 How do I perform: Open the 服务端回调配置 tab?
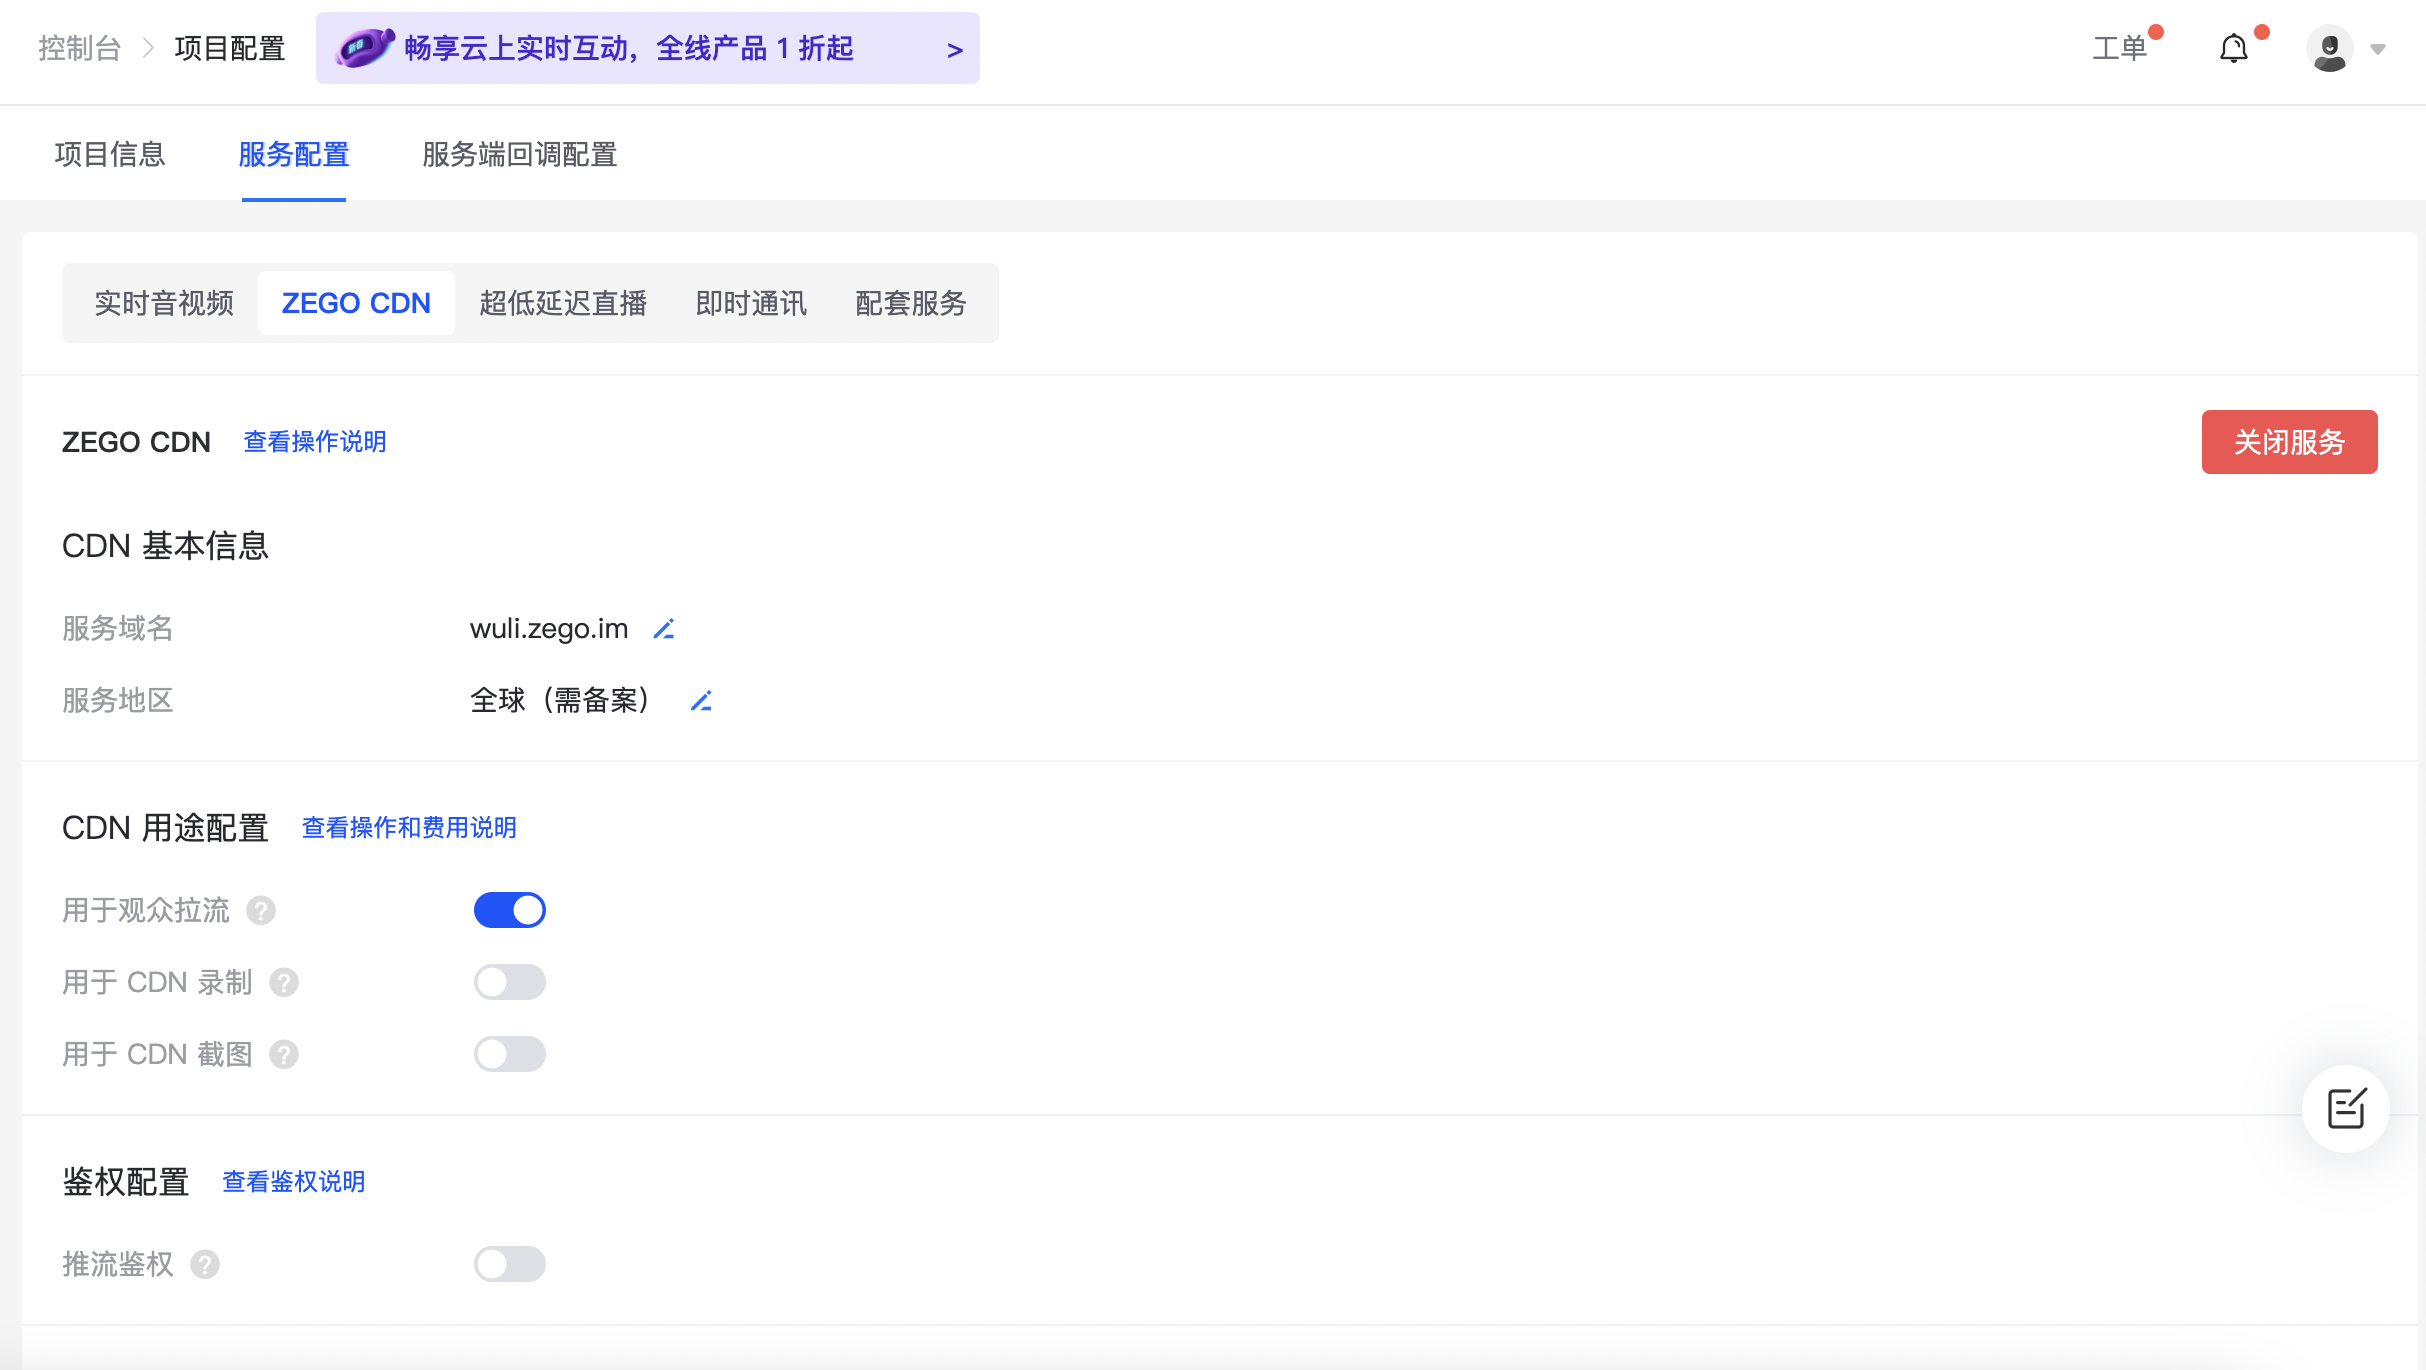point(520,154)
